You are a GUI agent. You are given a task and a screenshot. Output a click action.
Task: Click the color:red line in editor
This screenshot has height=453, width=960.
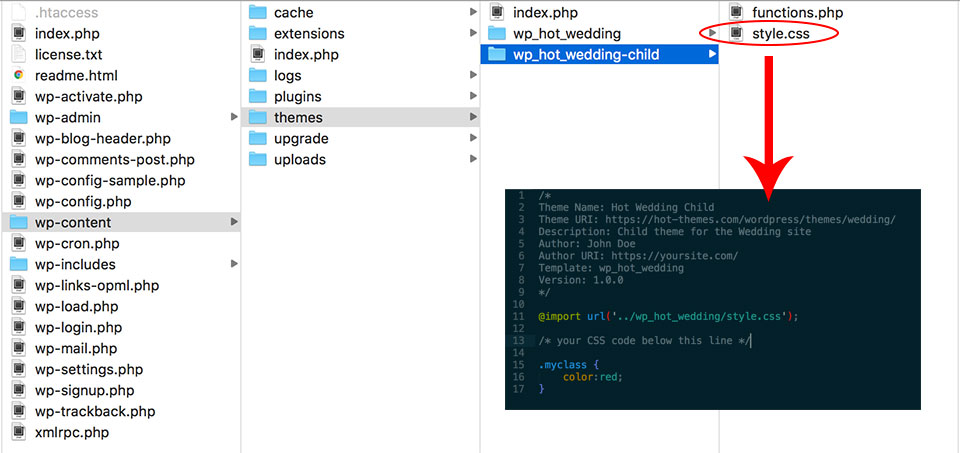pos(593,377)
